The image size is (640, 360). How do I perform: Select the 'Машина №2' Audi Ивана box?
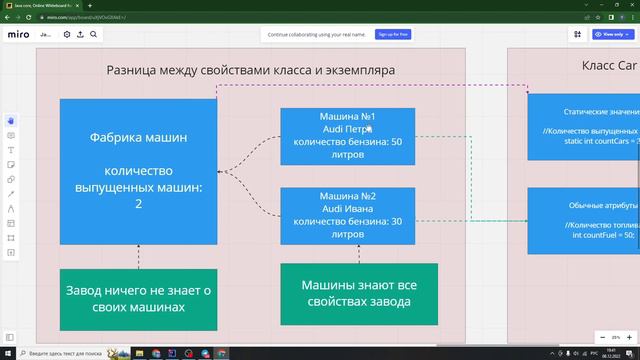[x=348, y=216]
